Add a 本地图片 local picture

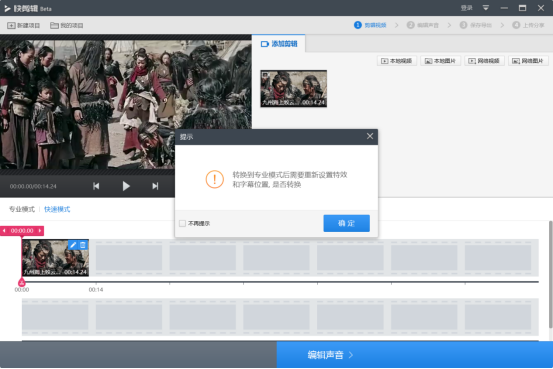click(440, 61)
